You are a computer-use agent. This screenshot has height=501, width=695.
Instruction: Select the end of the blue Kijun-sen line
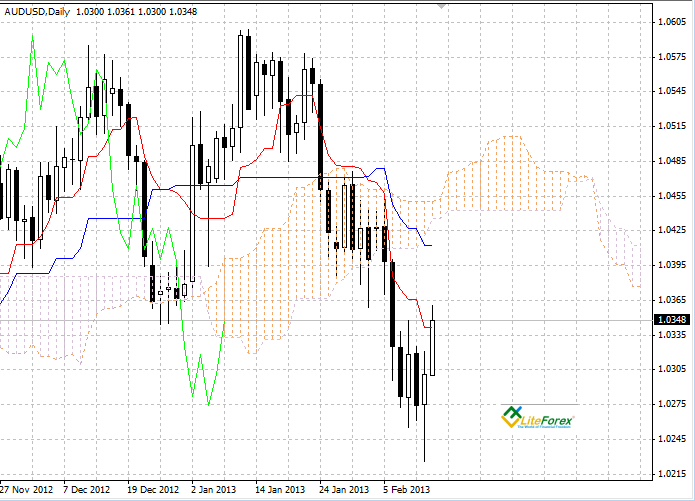[431, 245]
